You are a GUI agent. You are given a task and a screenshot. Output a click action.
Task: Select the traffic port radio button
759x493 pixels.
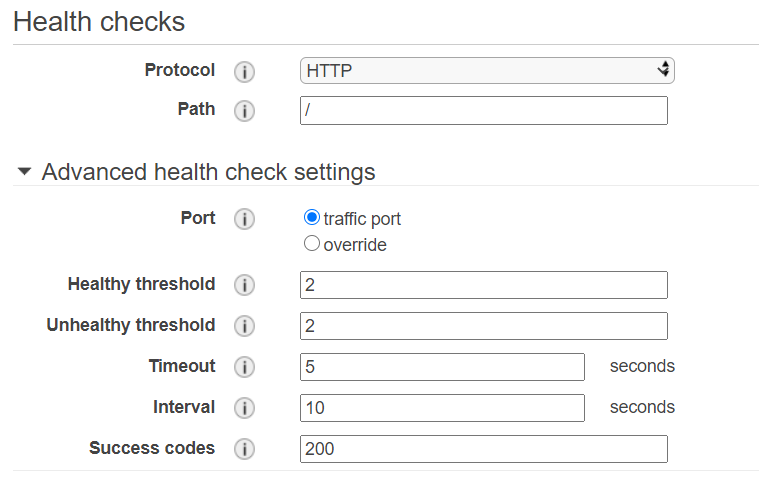click(x=312, y=218)
